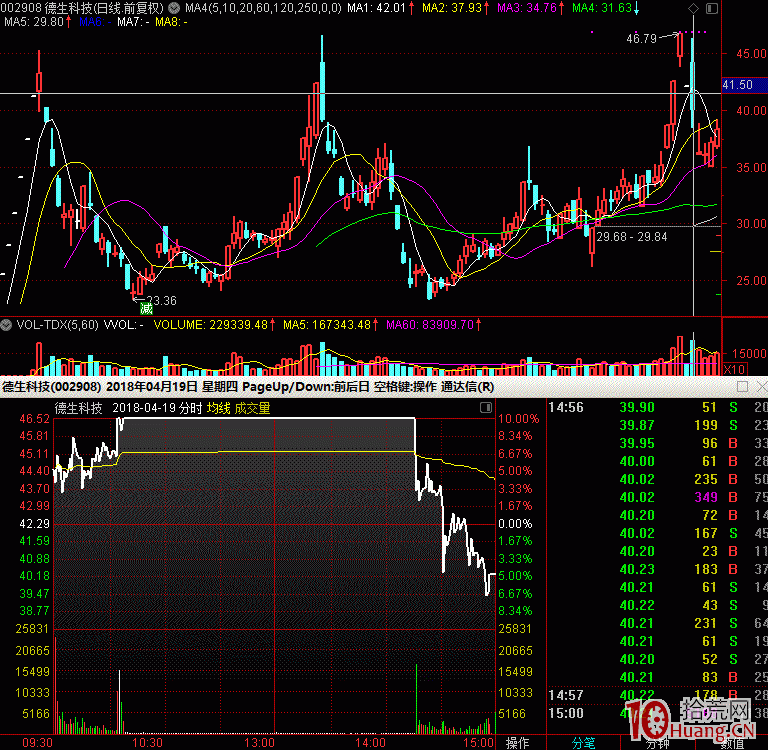768x750 pixels.
Task: Click the 0.00% baseline percentage label
Action: (x=515, y=524)
